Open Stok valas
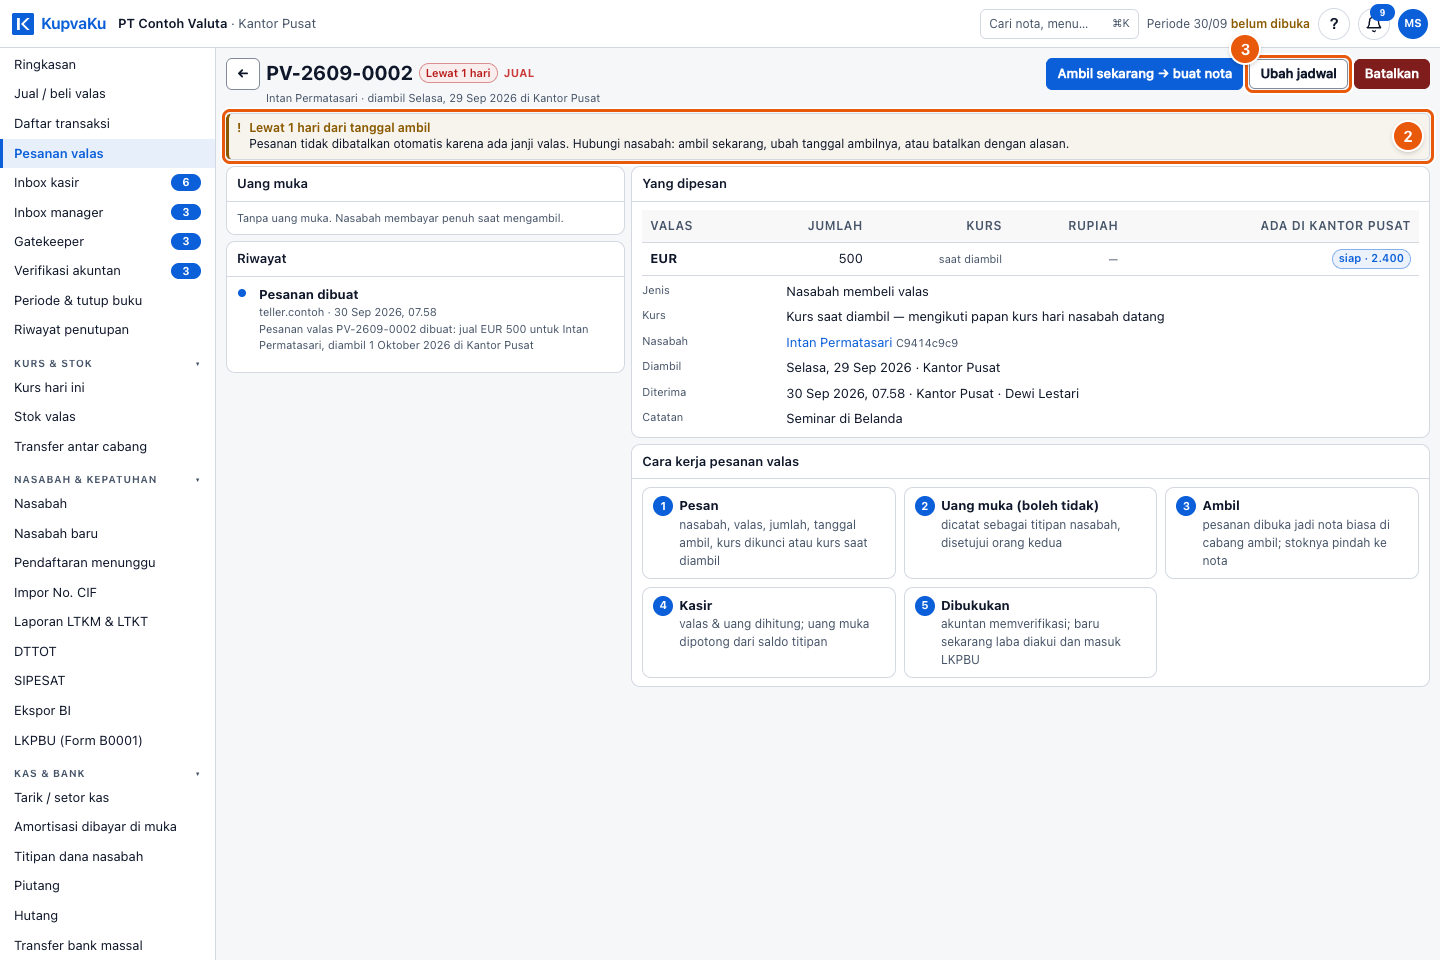Viewport: 1440px width, 960px height. 107,417
